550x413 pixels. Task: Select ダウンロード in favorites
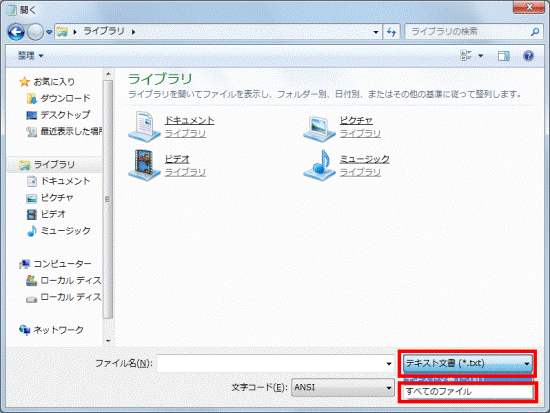(x=65, y=98)
